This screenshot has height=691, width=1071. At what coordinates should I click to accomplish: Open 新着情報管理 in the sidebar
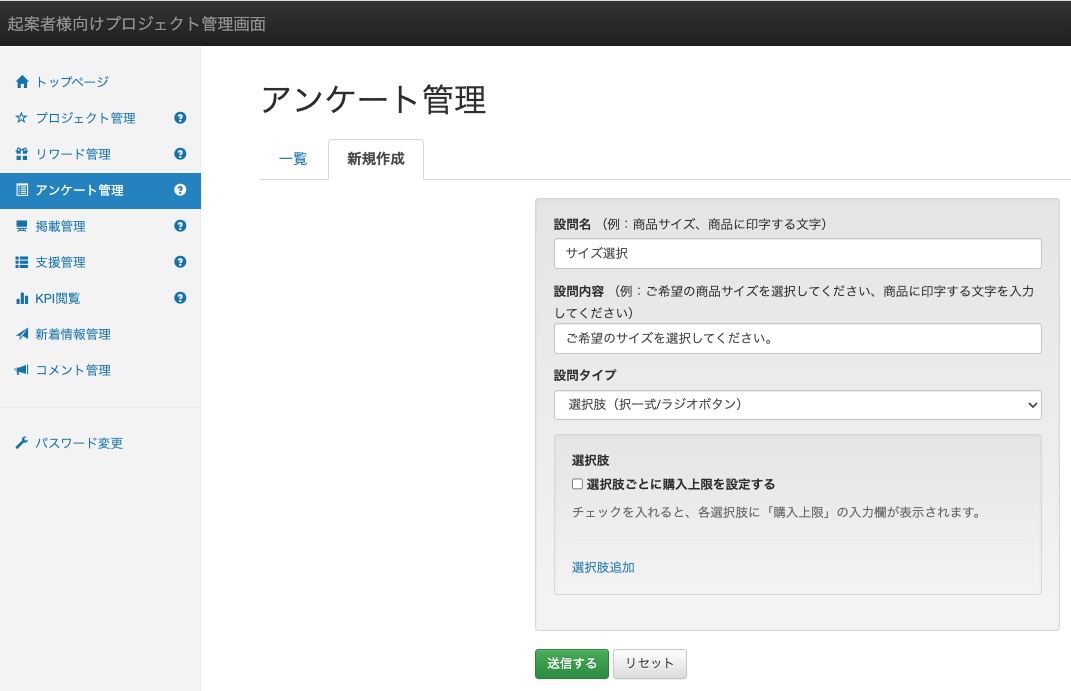73,335
